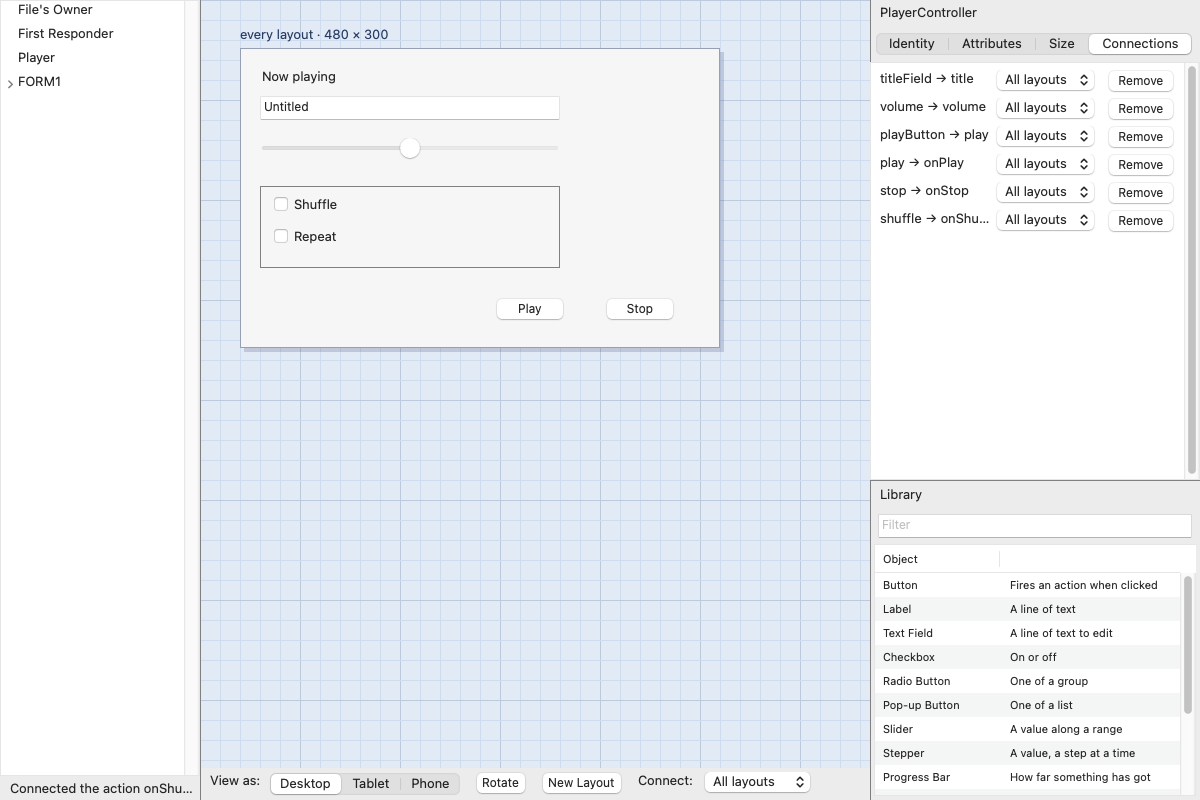1200x800 pixels.
Task: Select the Player object in outline
Action: pos(36,58)
